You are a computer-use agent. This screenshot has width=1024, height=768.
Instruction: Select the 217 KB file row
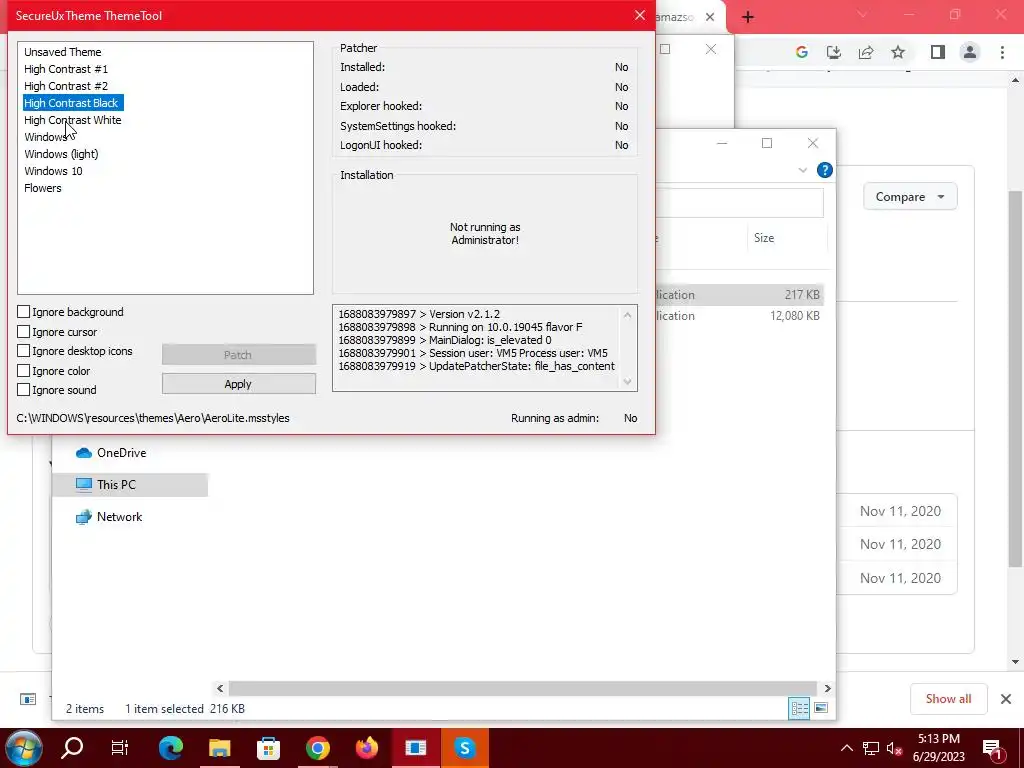[738, 295]
